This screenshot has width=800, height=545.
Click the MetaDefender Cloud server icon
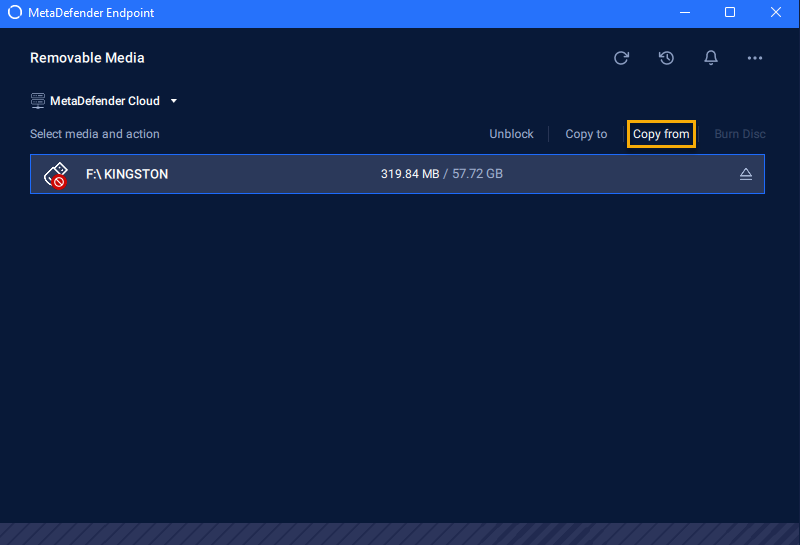(x=38, y=101)
